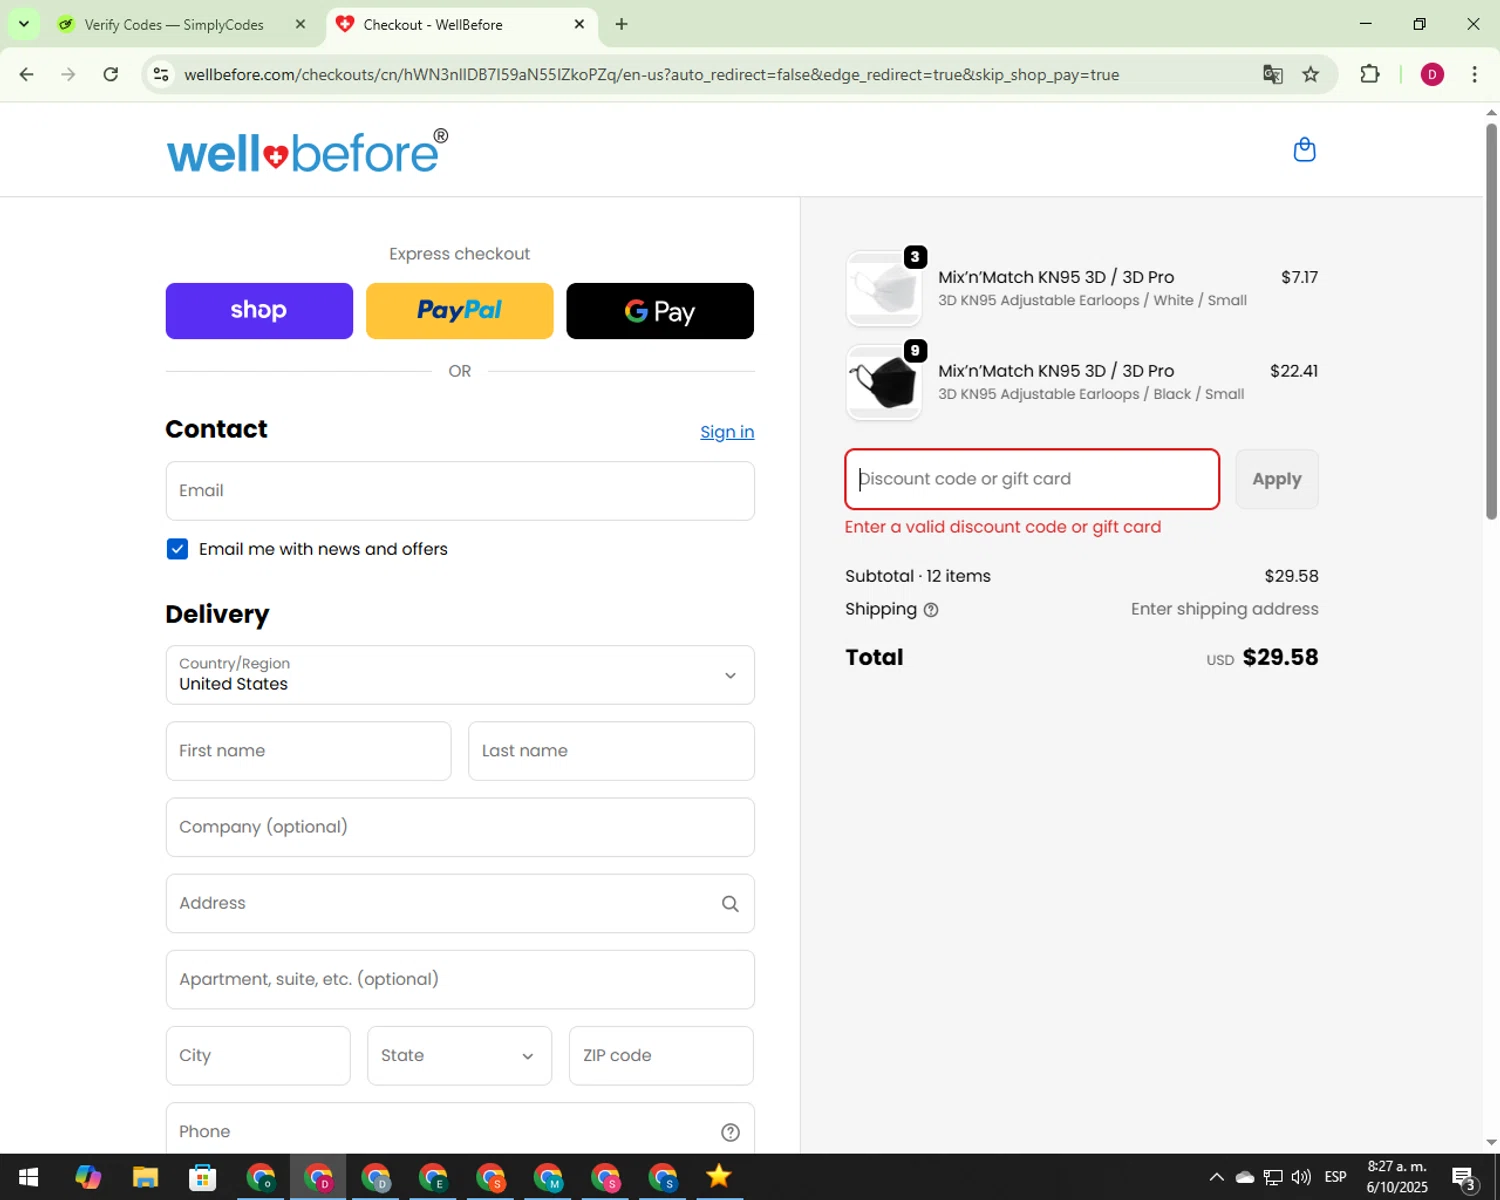Image resolution: width=1500 pixels, height=1200 pixels.
Task: Click the page vertical scrollbar
Action: pos(1491,320)
